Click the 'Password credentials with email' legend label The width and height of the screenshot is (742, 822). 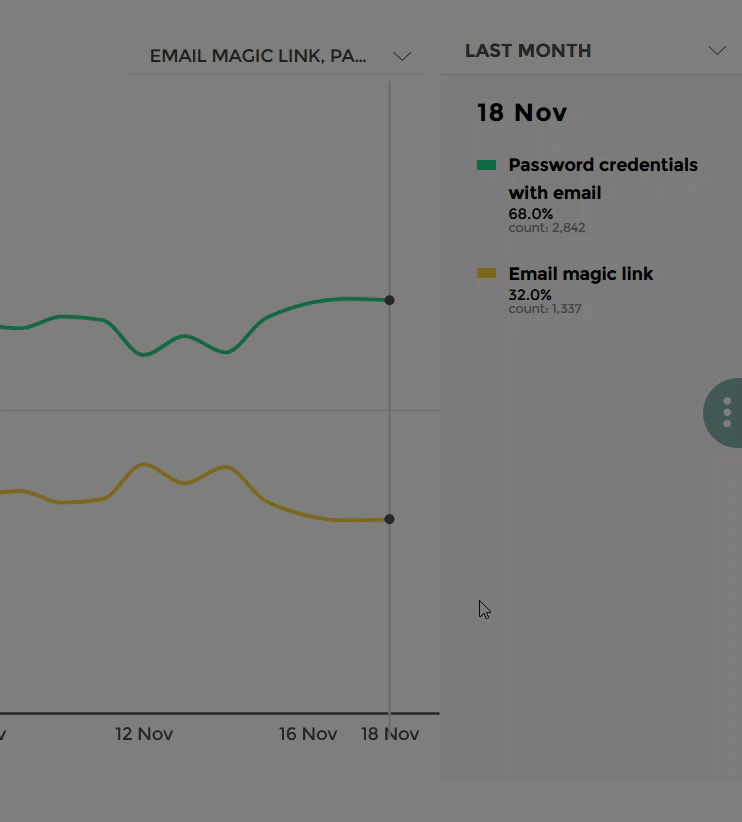click(x=603, y=179)
